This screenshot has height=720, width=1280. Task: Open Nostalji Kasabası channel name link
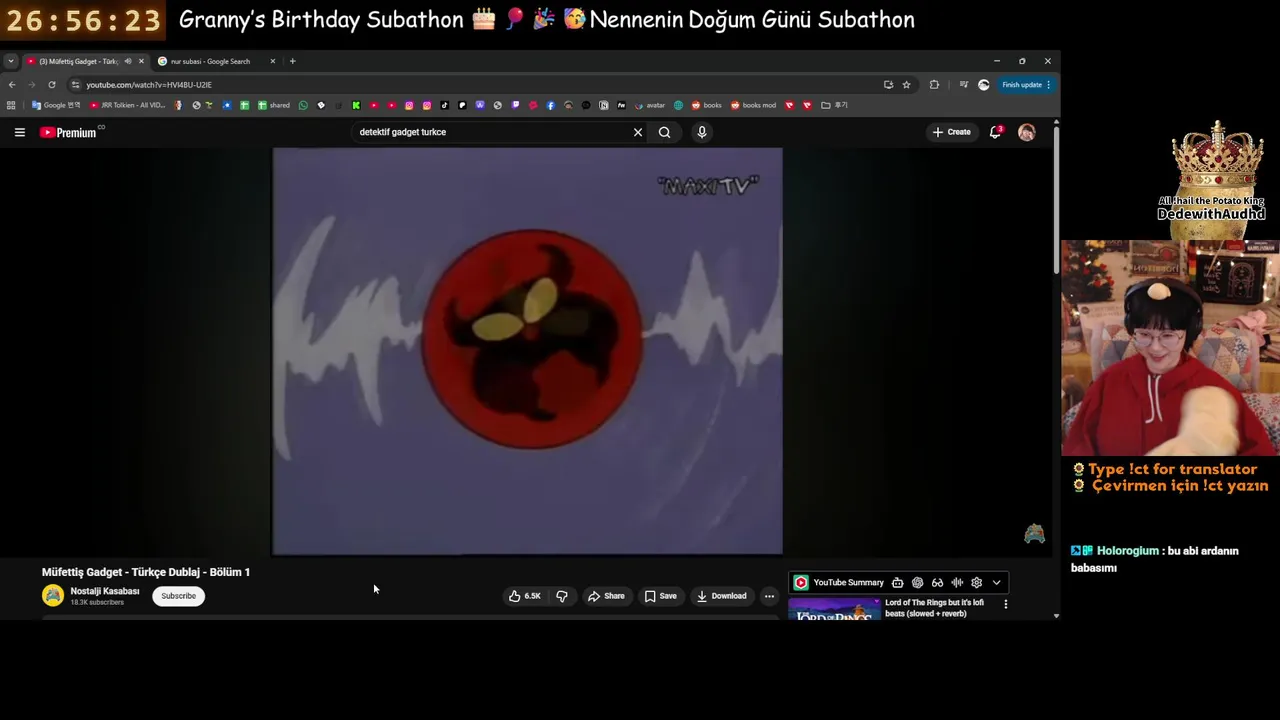[105, 591]
